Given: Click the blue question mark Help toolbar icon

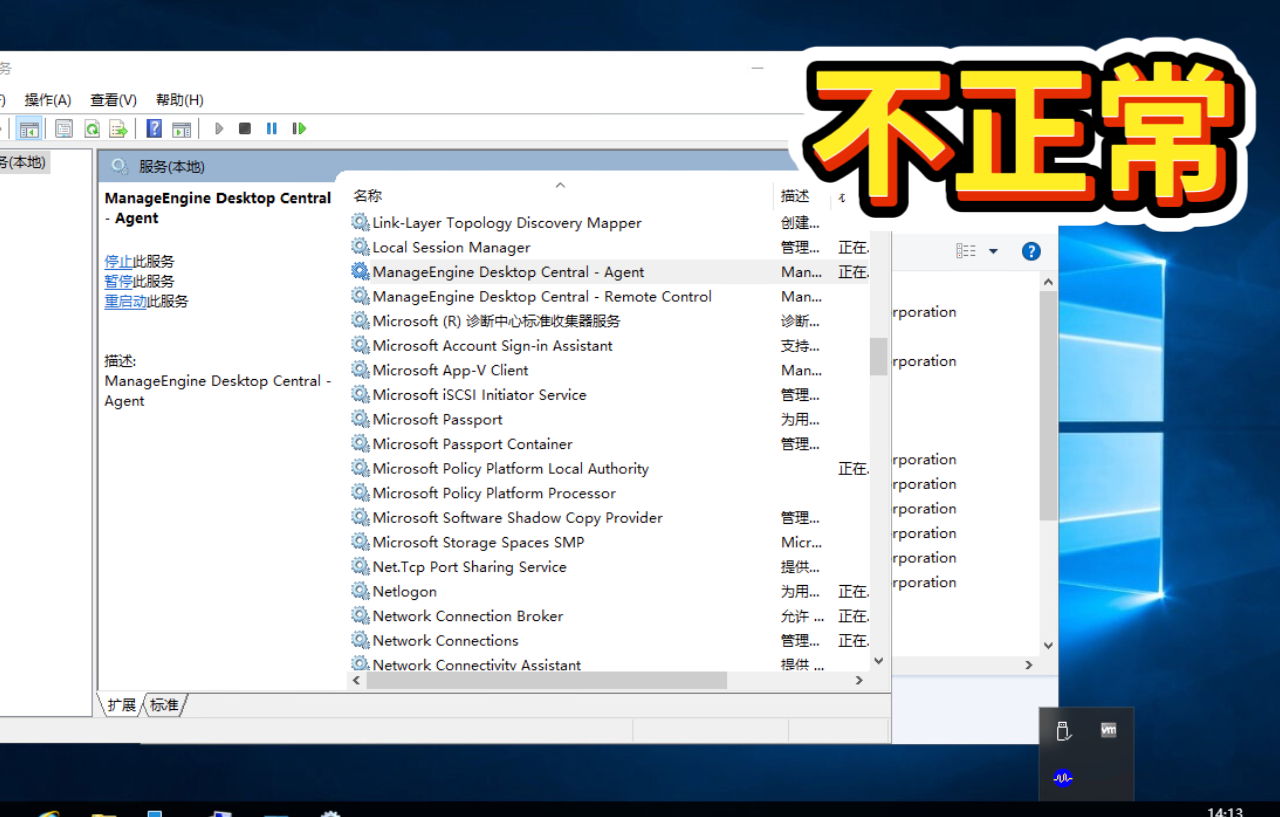Looking at the screenshot, I should pos(154,129).
